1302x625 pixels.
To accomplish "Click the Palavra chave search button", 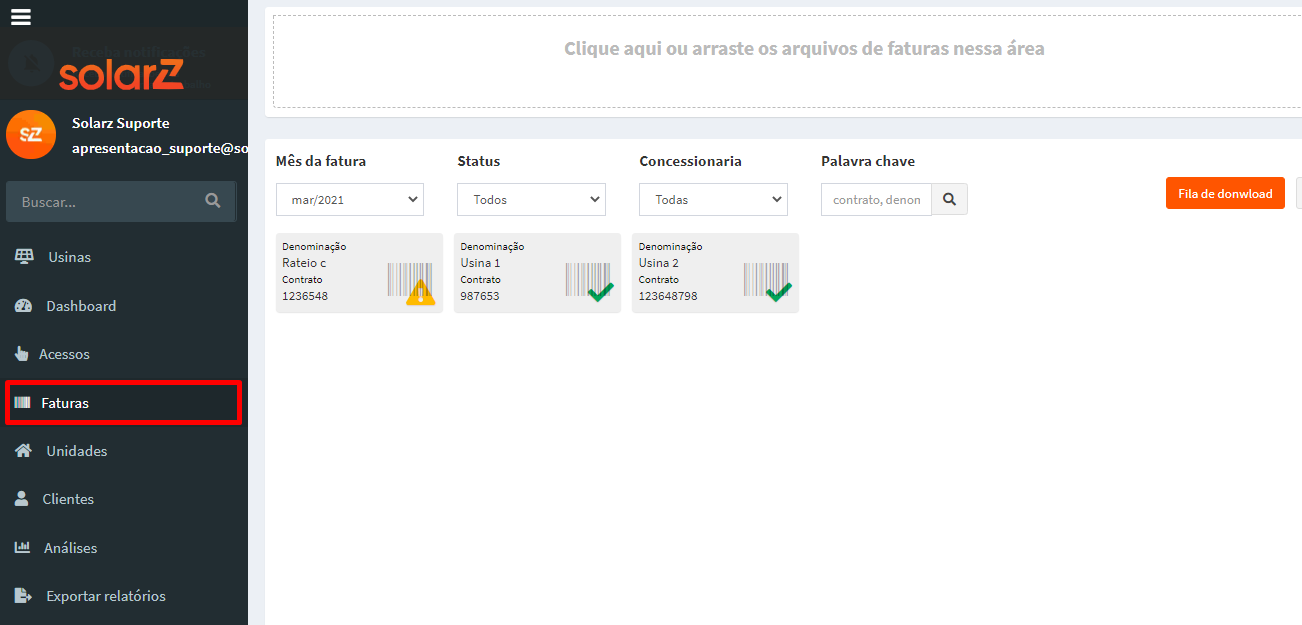I will pyautogui.click(x=949, y=200).
